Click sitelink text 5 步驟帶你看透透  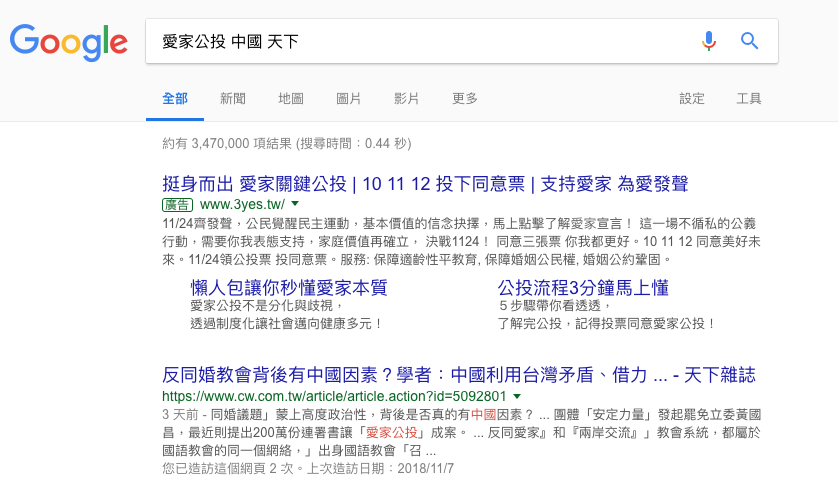coord(554,305)
